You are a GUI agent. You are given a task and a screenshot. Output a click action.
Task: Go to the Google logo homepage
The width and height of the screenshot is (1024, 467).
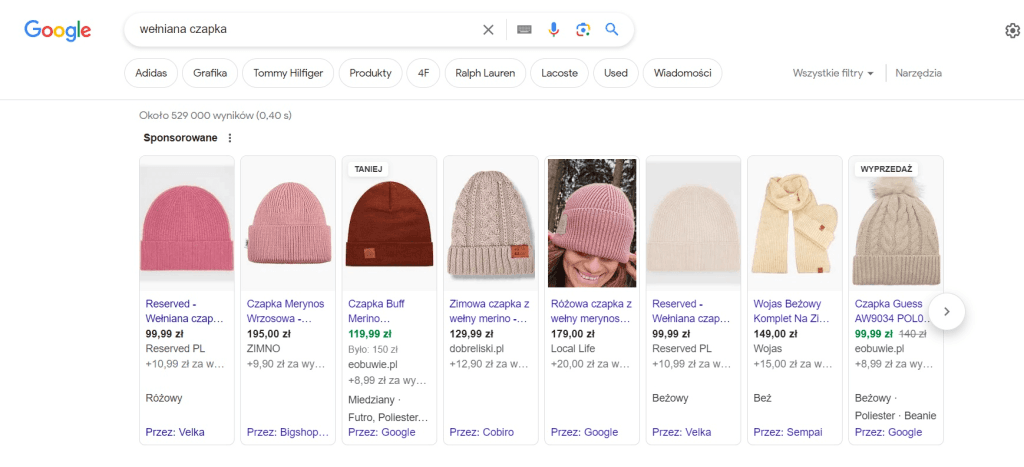click(57, 31)
